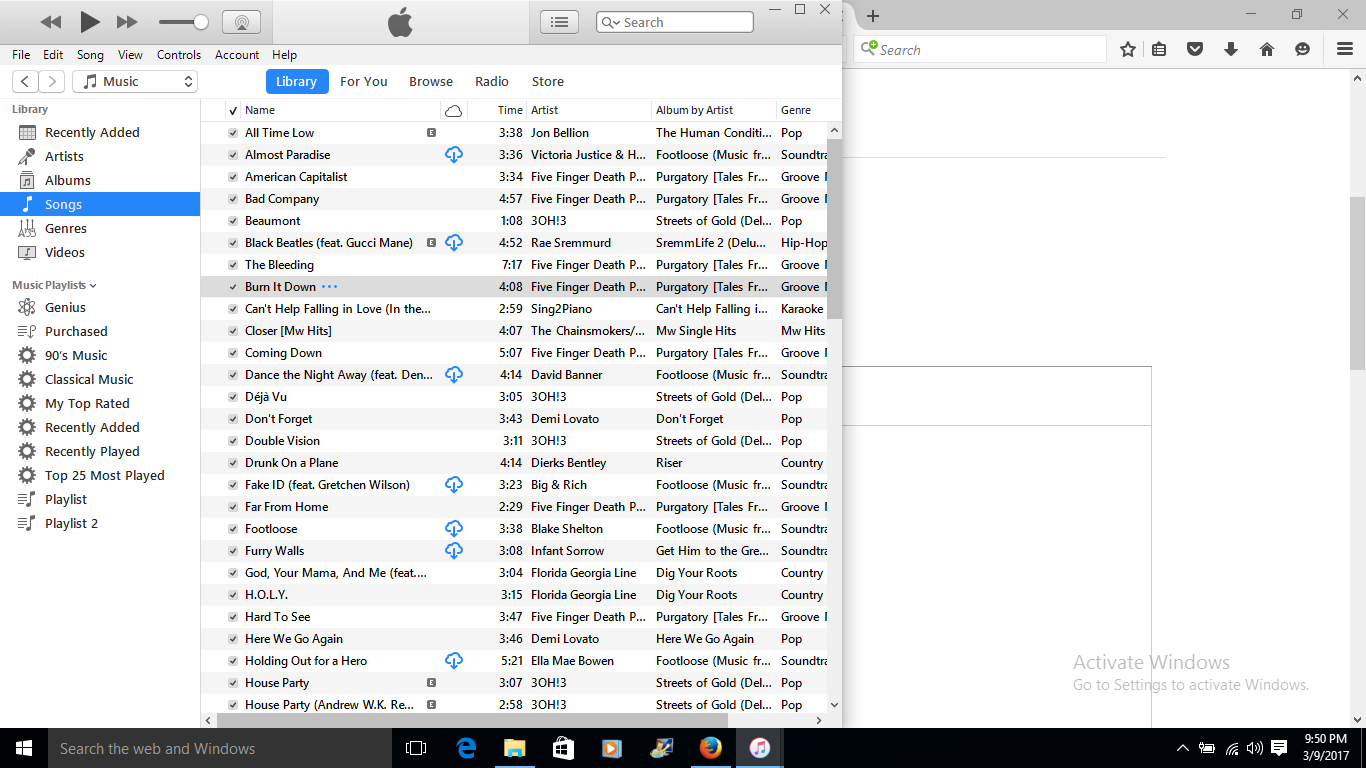Sort songs by the Artist column header

pos(588,110)
